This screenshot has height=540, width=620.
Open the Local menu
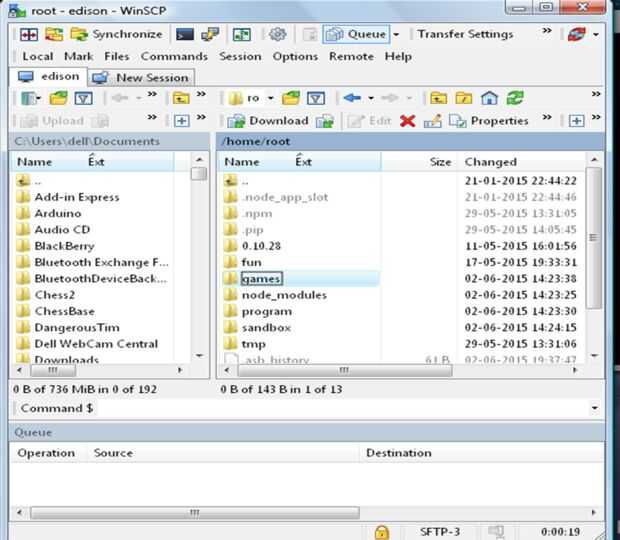tap(38, 57)
